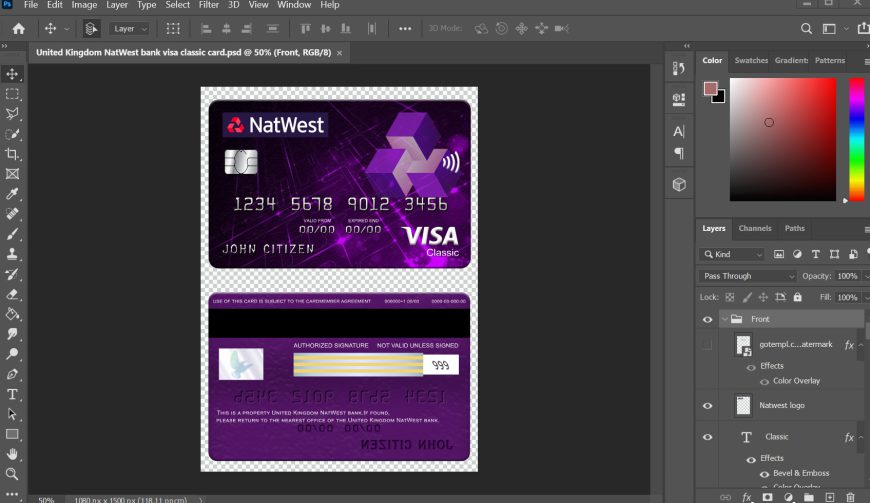
Task: Select the Eyedropper tool
Action: point(12,194)
